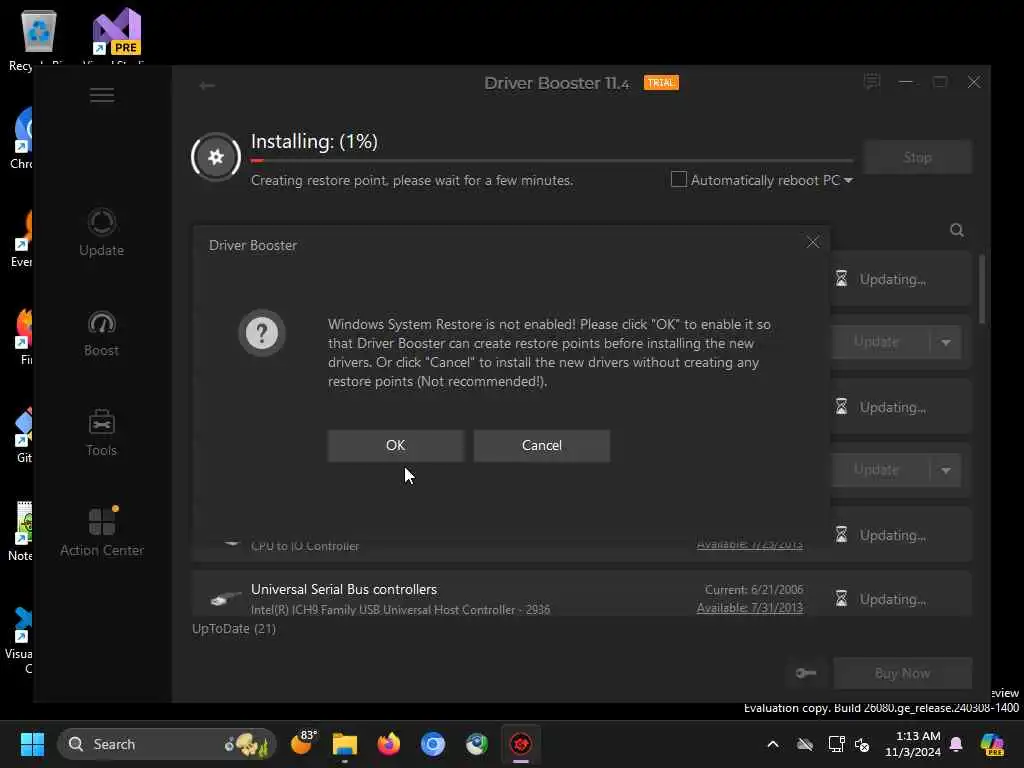Click the taskbar Search box
The width and height of the screenshot is (1024, 768).
tap(167, 744)
